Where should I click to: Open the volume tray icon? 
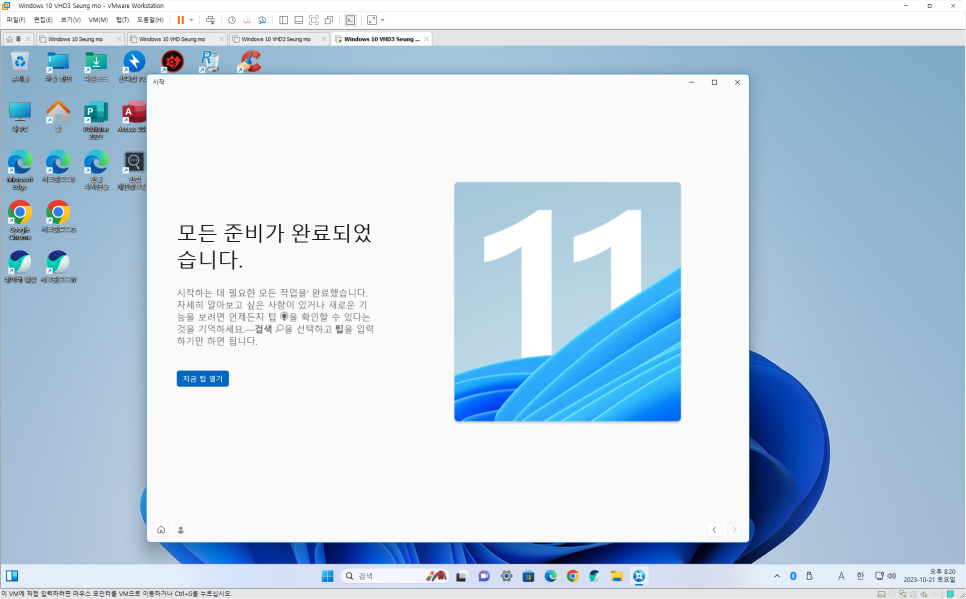coord(891,576)
